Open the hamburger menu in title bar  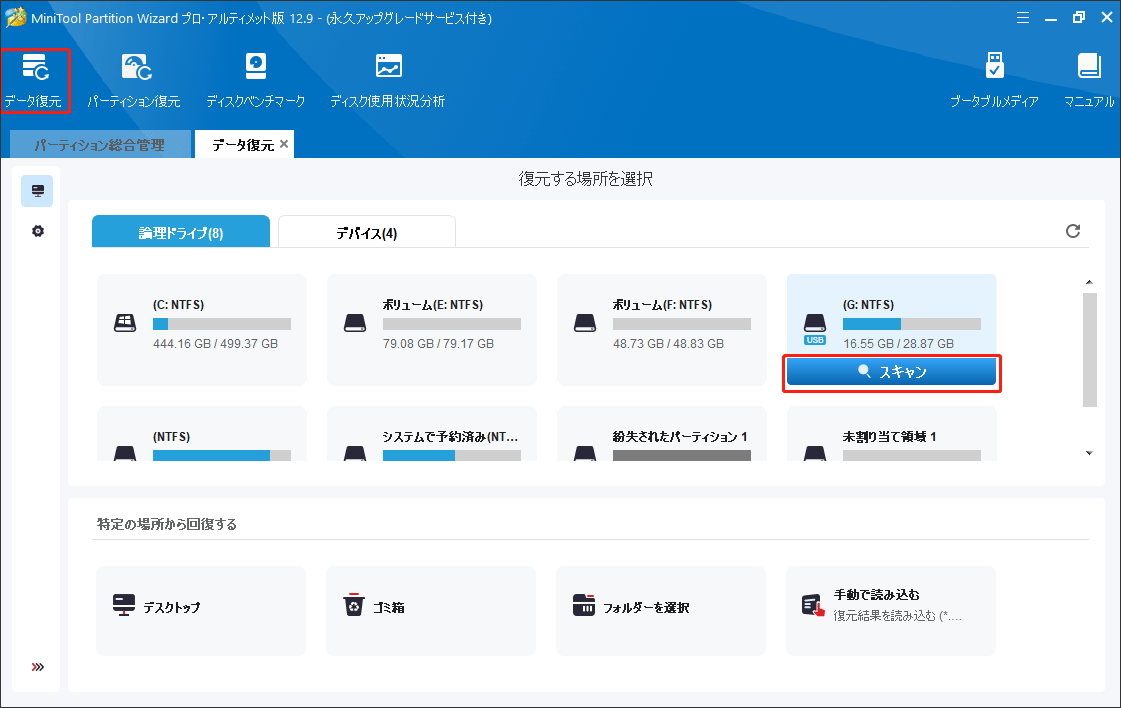pos(1023,18)
